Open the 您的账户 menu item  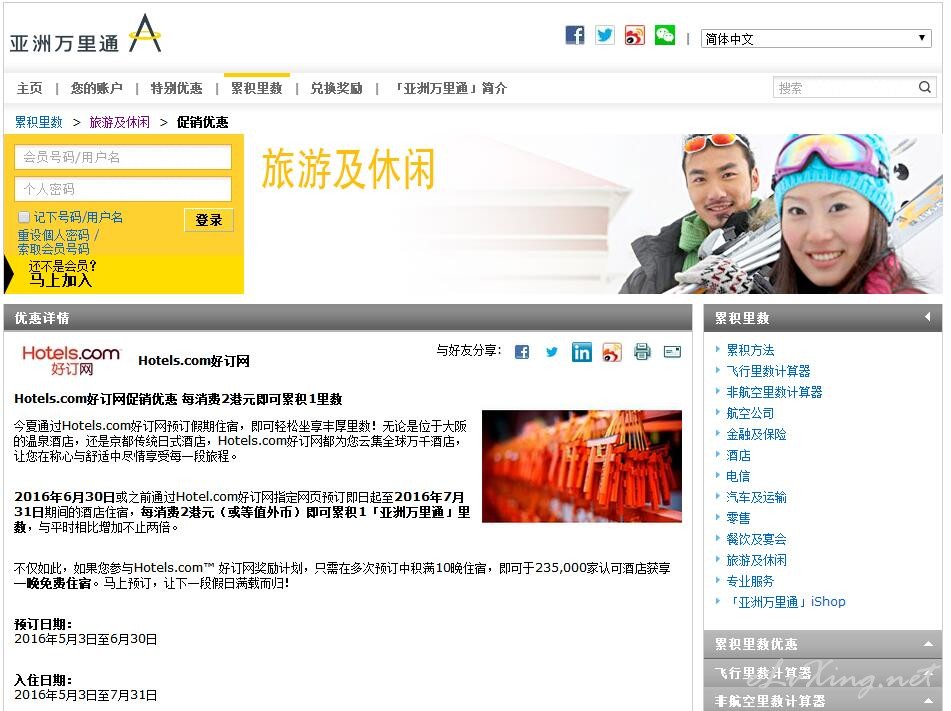pos(96,89)
